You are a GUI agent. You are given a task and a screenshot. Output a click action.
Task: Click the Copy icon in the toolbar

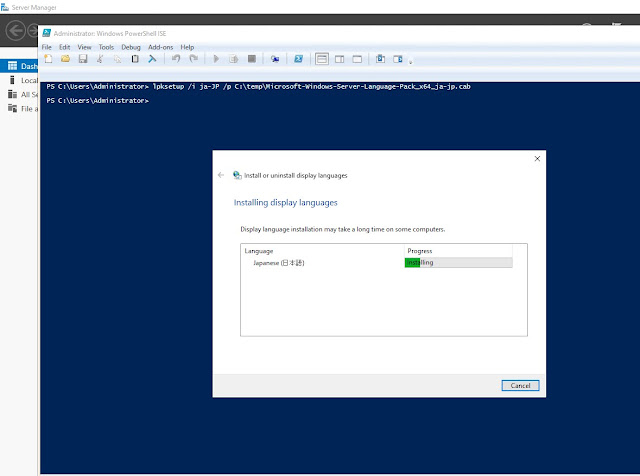(x=118, y=59)
